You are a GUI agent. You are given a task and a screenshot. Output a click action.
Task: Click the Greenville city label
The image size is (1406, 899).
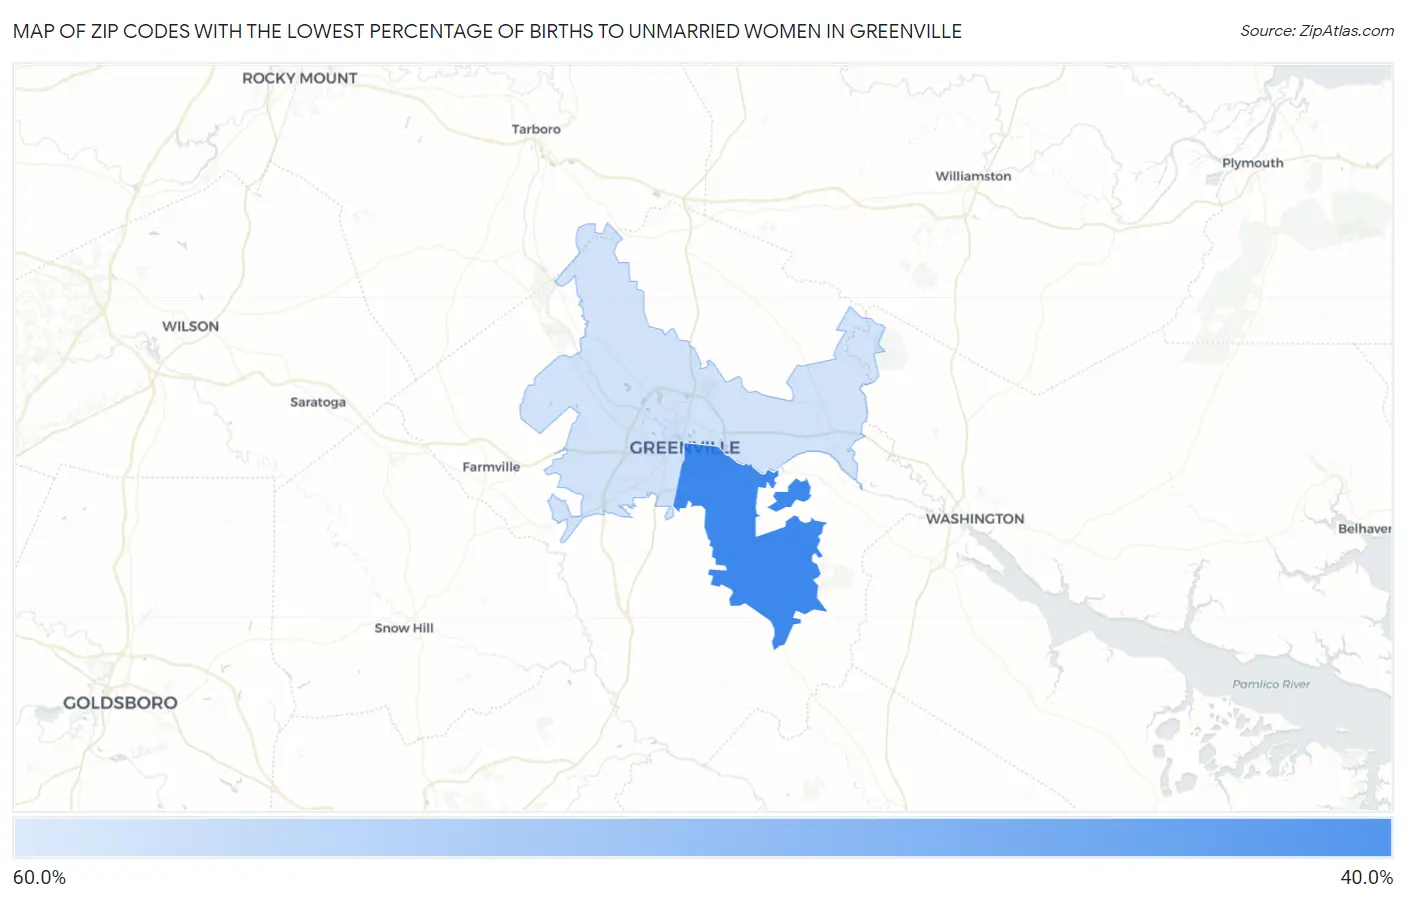[x=685, y=448]
